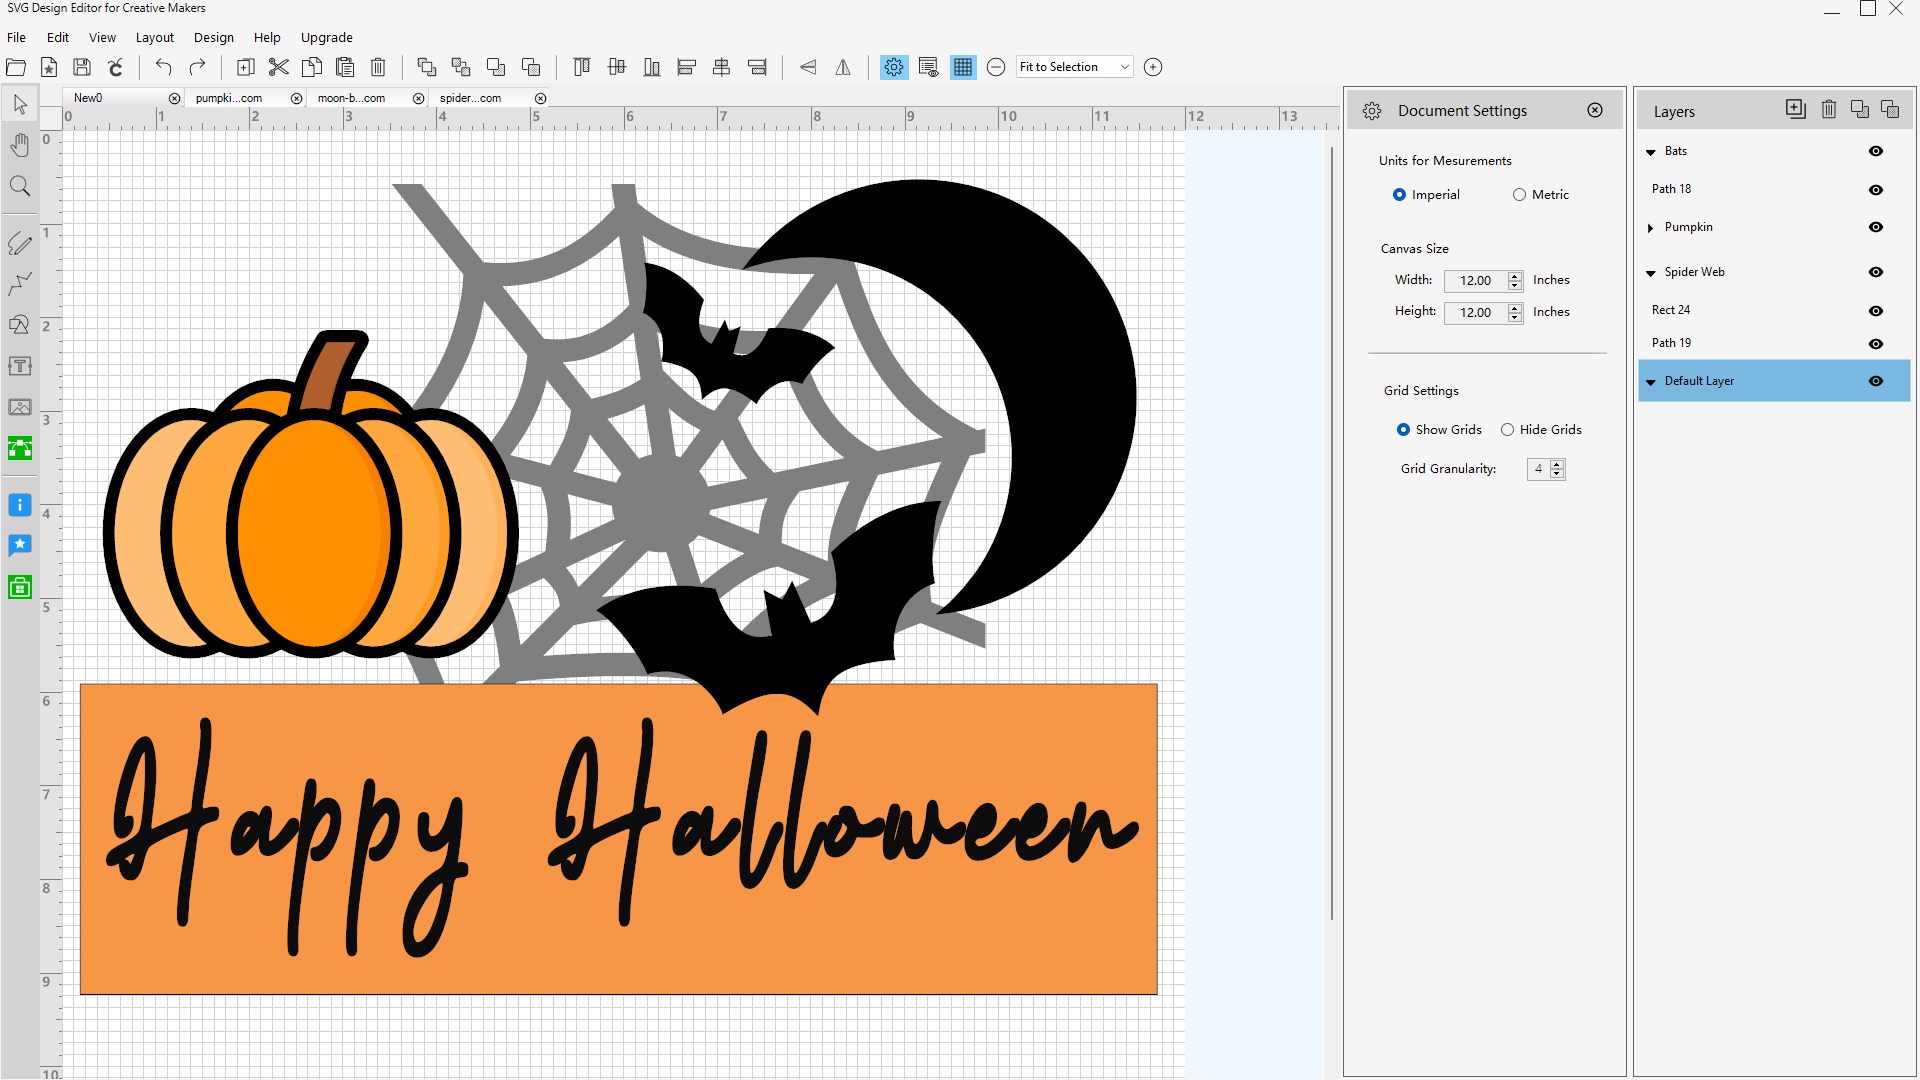Close the Document Settings panel
The width and height of the screenshot is (1920, 1080).
click(x=1595, y=110)
